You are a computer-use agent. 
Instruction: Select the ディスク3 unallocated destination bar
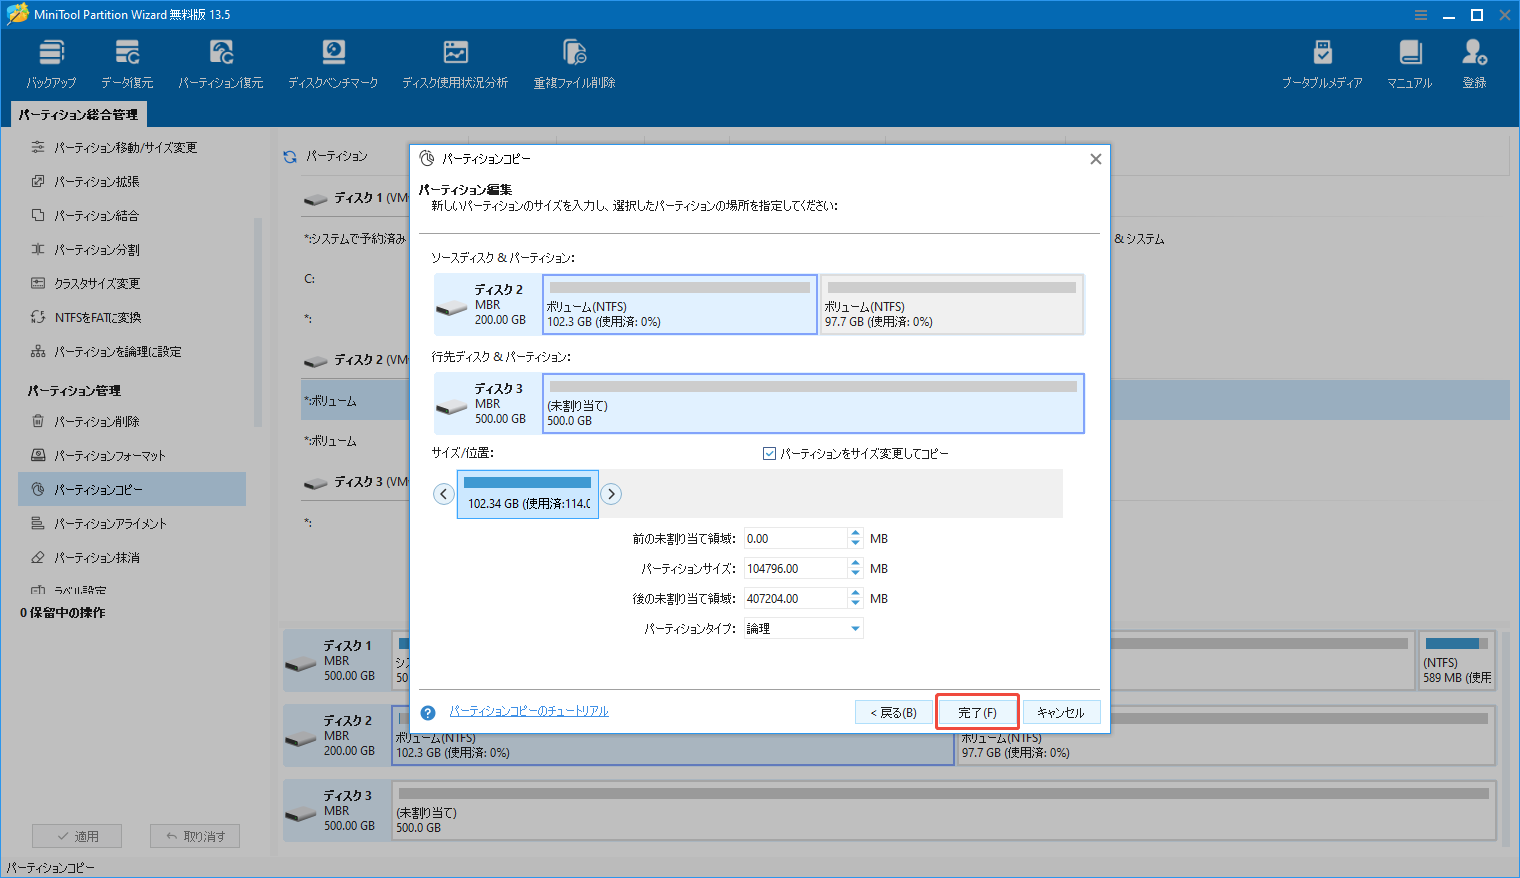(813, 403)
